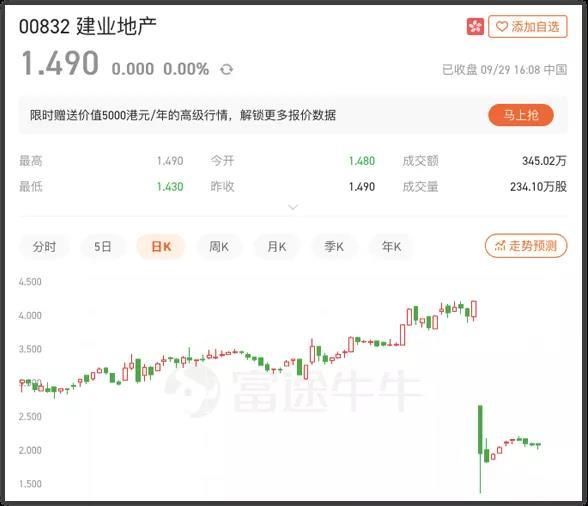The height and width of the screenshot is (506, 588).
Task: Select the 5日 chart tab
Action: coord(102,246)
